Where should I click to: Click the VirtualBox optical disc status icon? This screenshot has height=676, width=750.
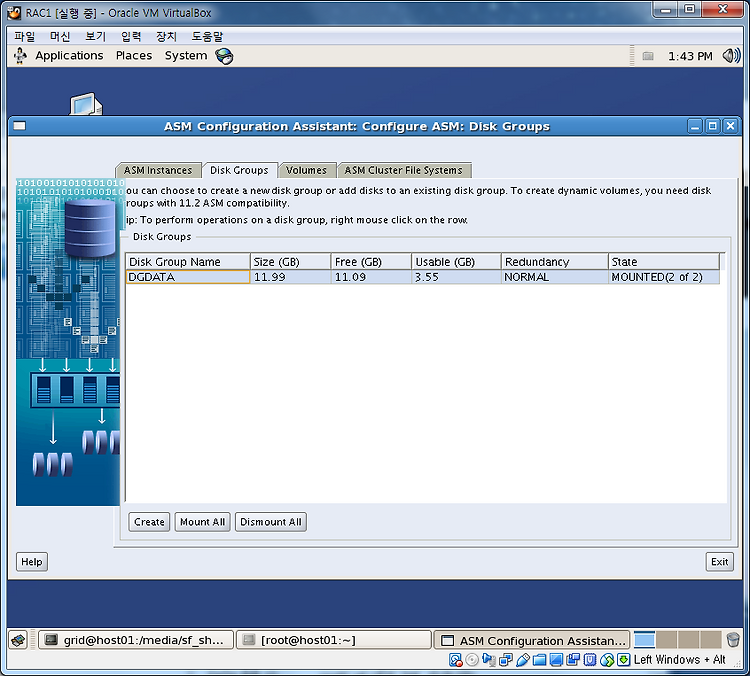(x=472, y=660)
